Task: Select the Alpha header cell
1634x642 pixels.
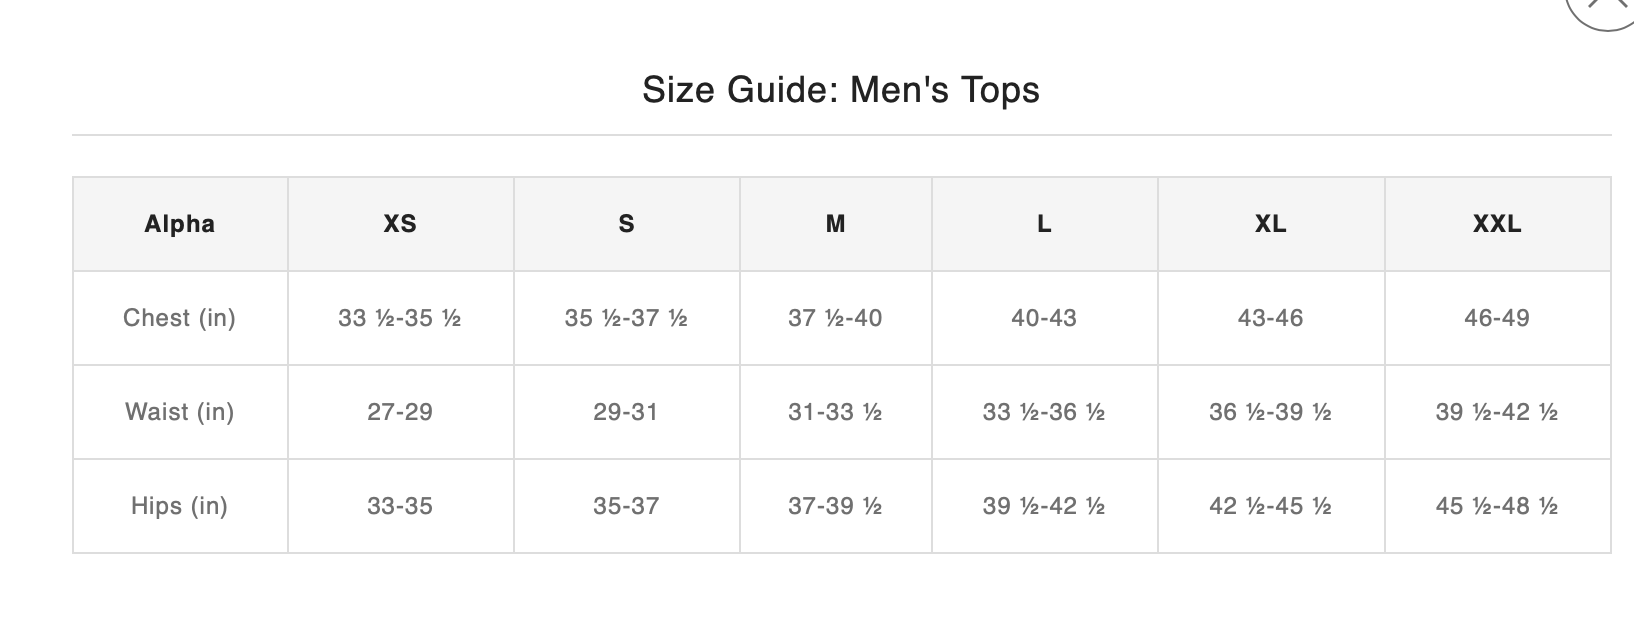Action: 180,224
